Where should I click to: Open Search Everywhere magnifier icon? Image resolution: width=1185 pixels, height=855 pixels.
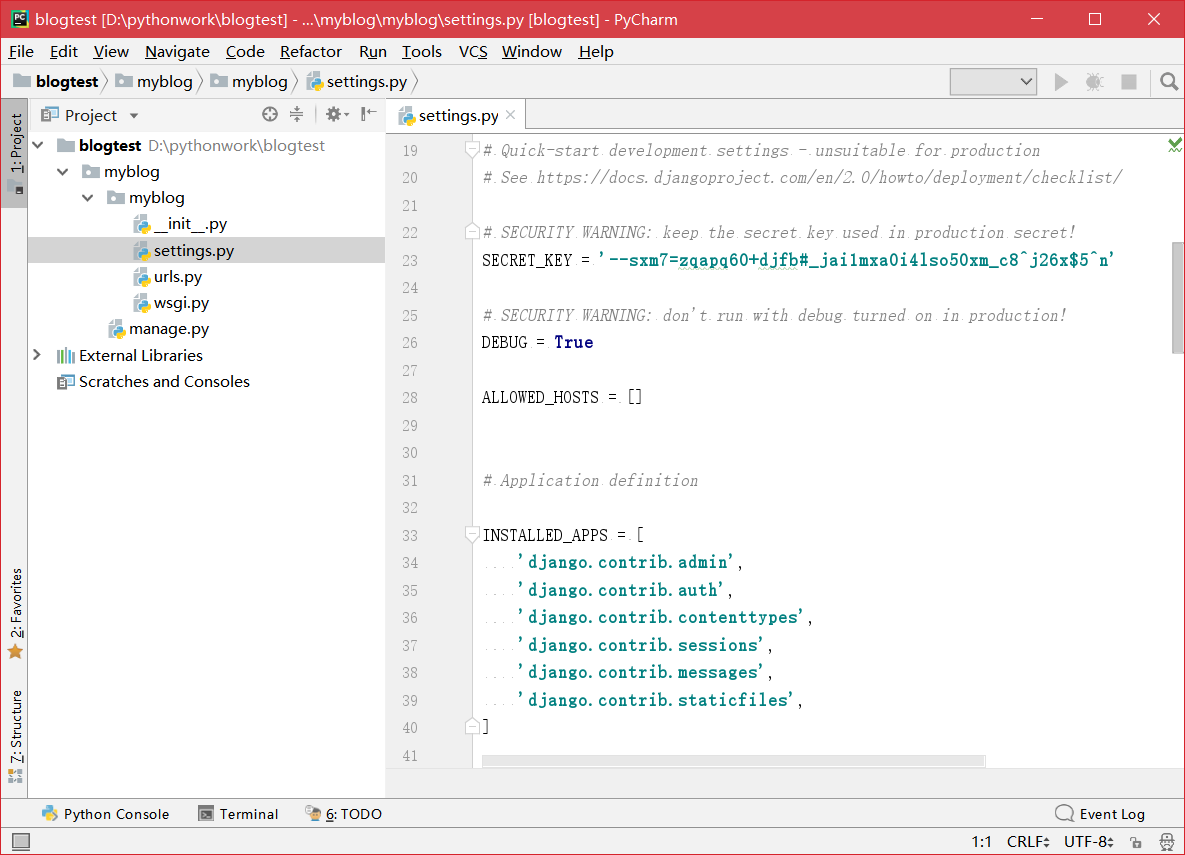point(1168,82)
